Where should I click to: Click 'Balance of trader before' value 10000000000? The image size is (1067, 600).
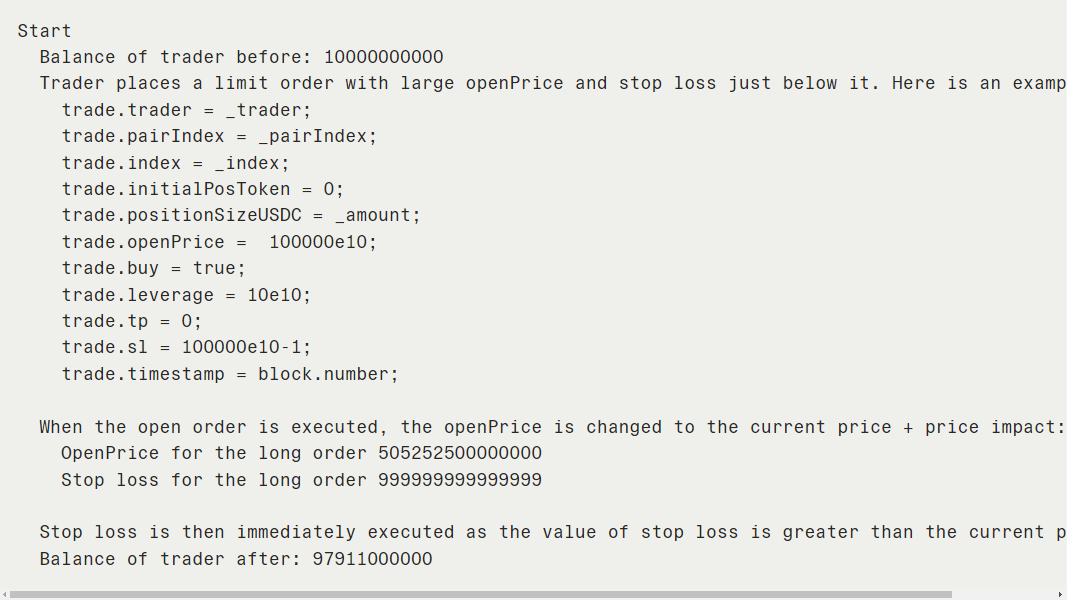click(384, 57)
